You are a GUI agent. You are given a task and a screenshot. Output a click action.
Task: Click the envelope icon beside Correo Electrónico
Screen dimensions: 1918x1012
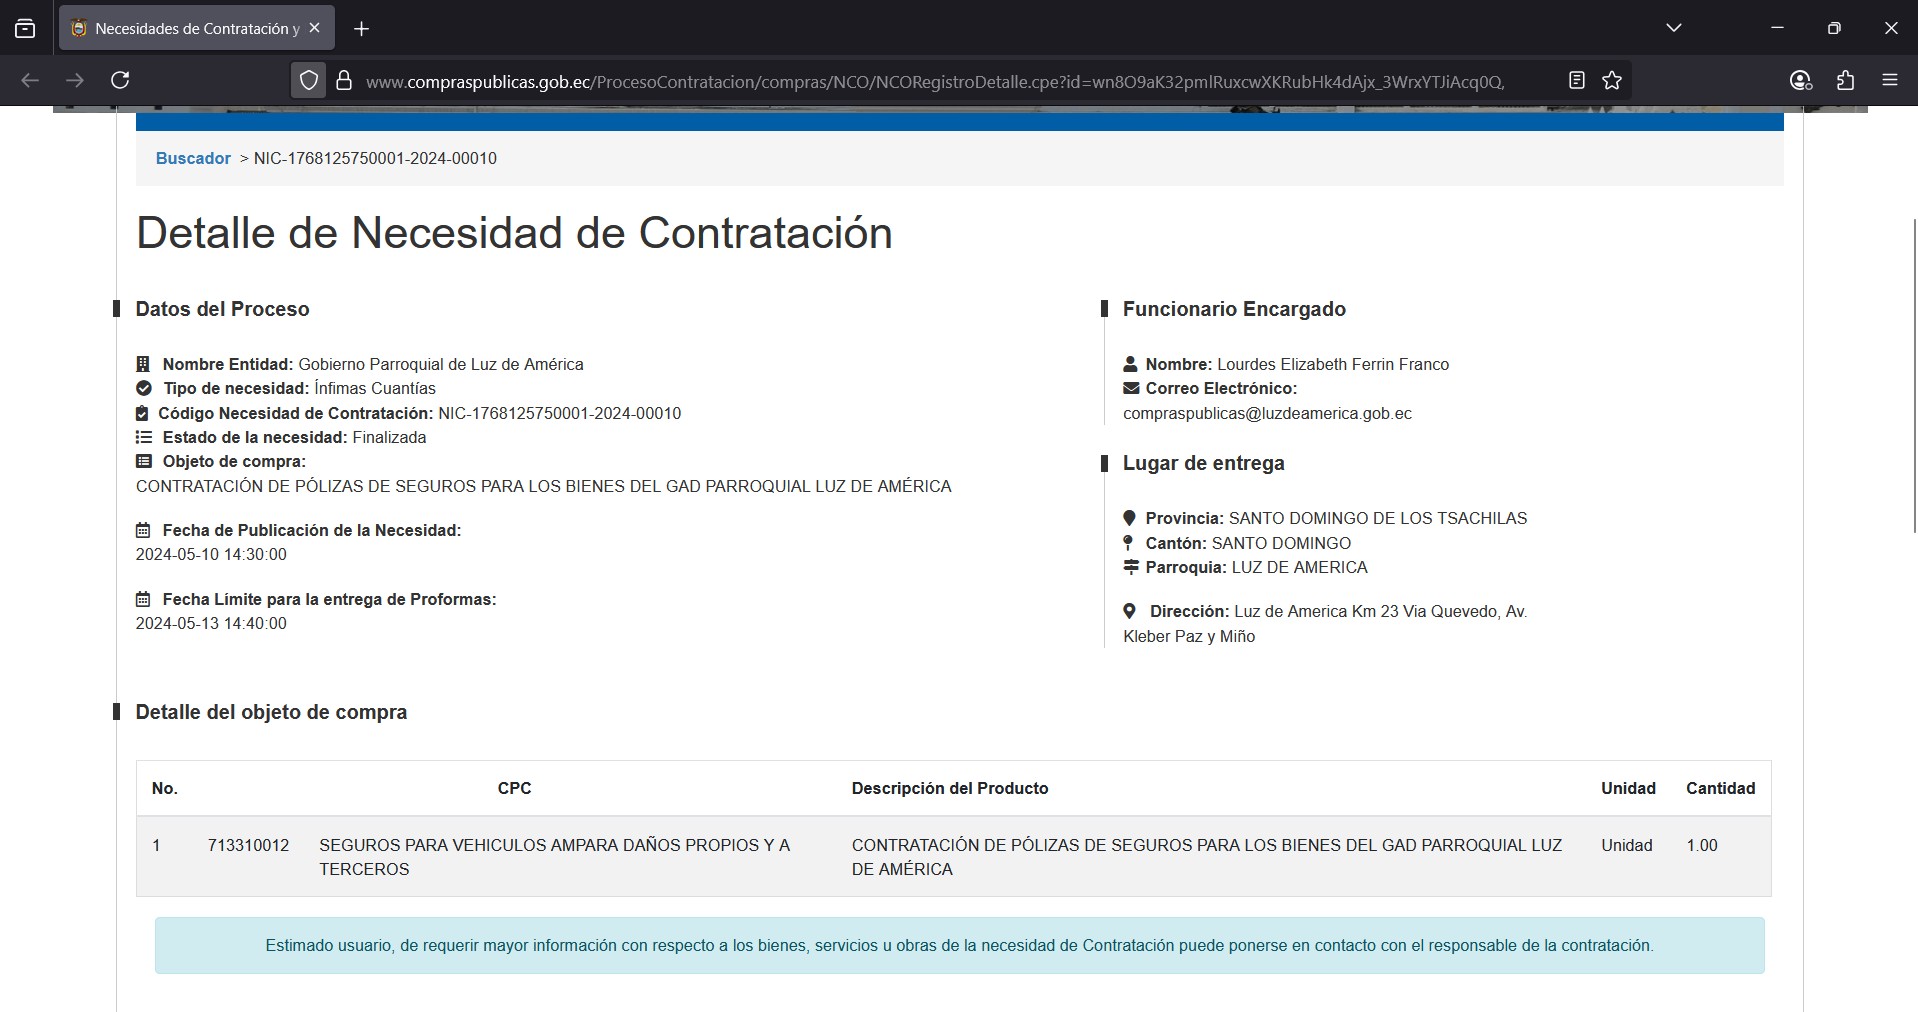point(1131,388)
